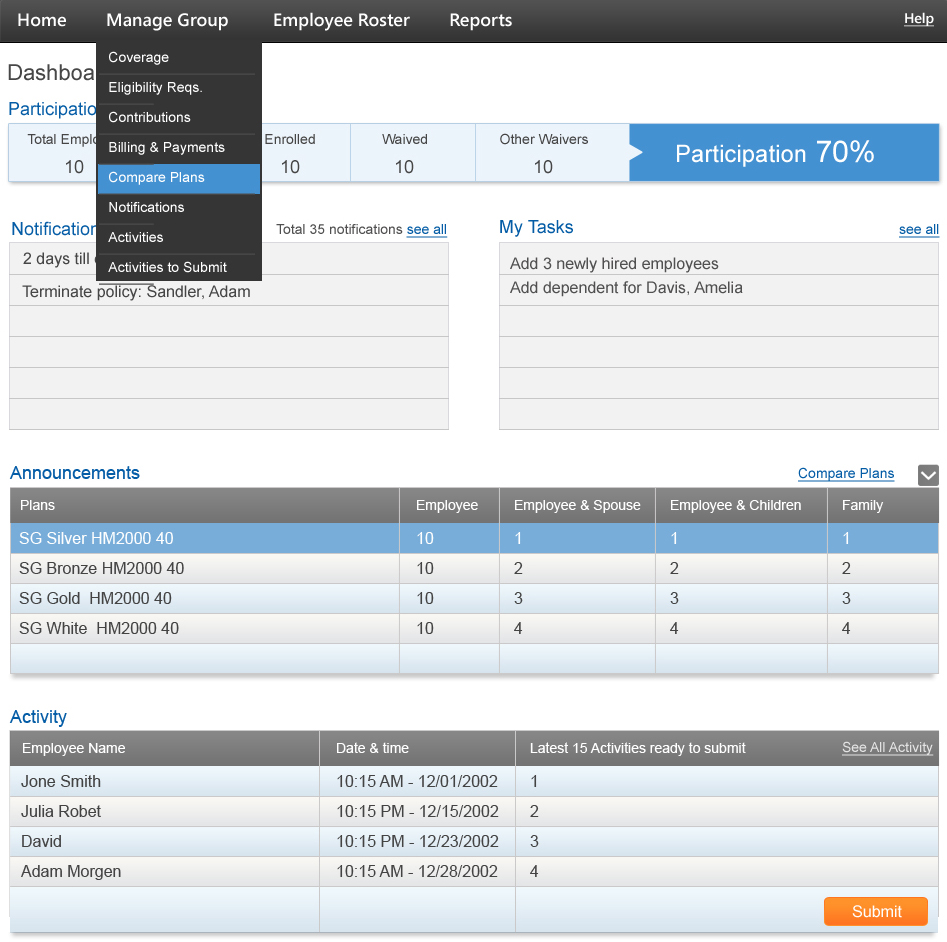947x942 pixels.
Task: Go to the Home tab
Action: [x=42, y=20]
